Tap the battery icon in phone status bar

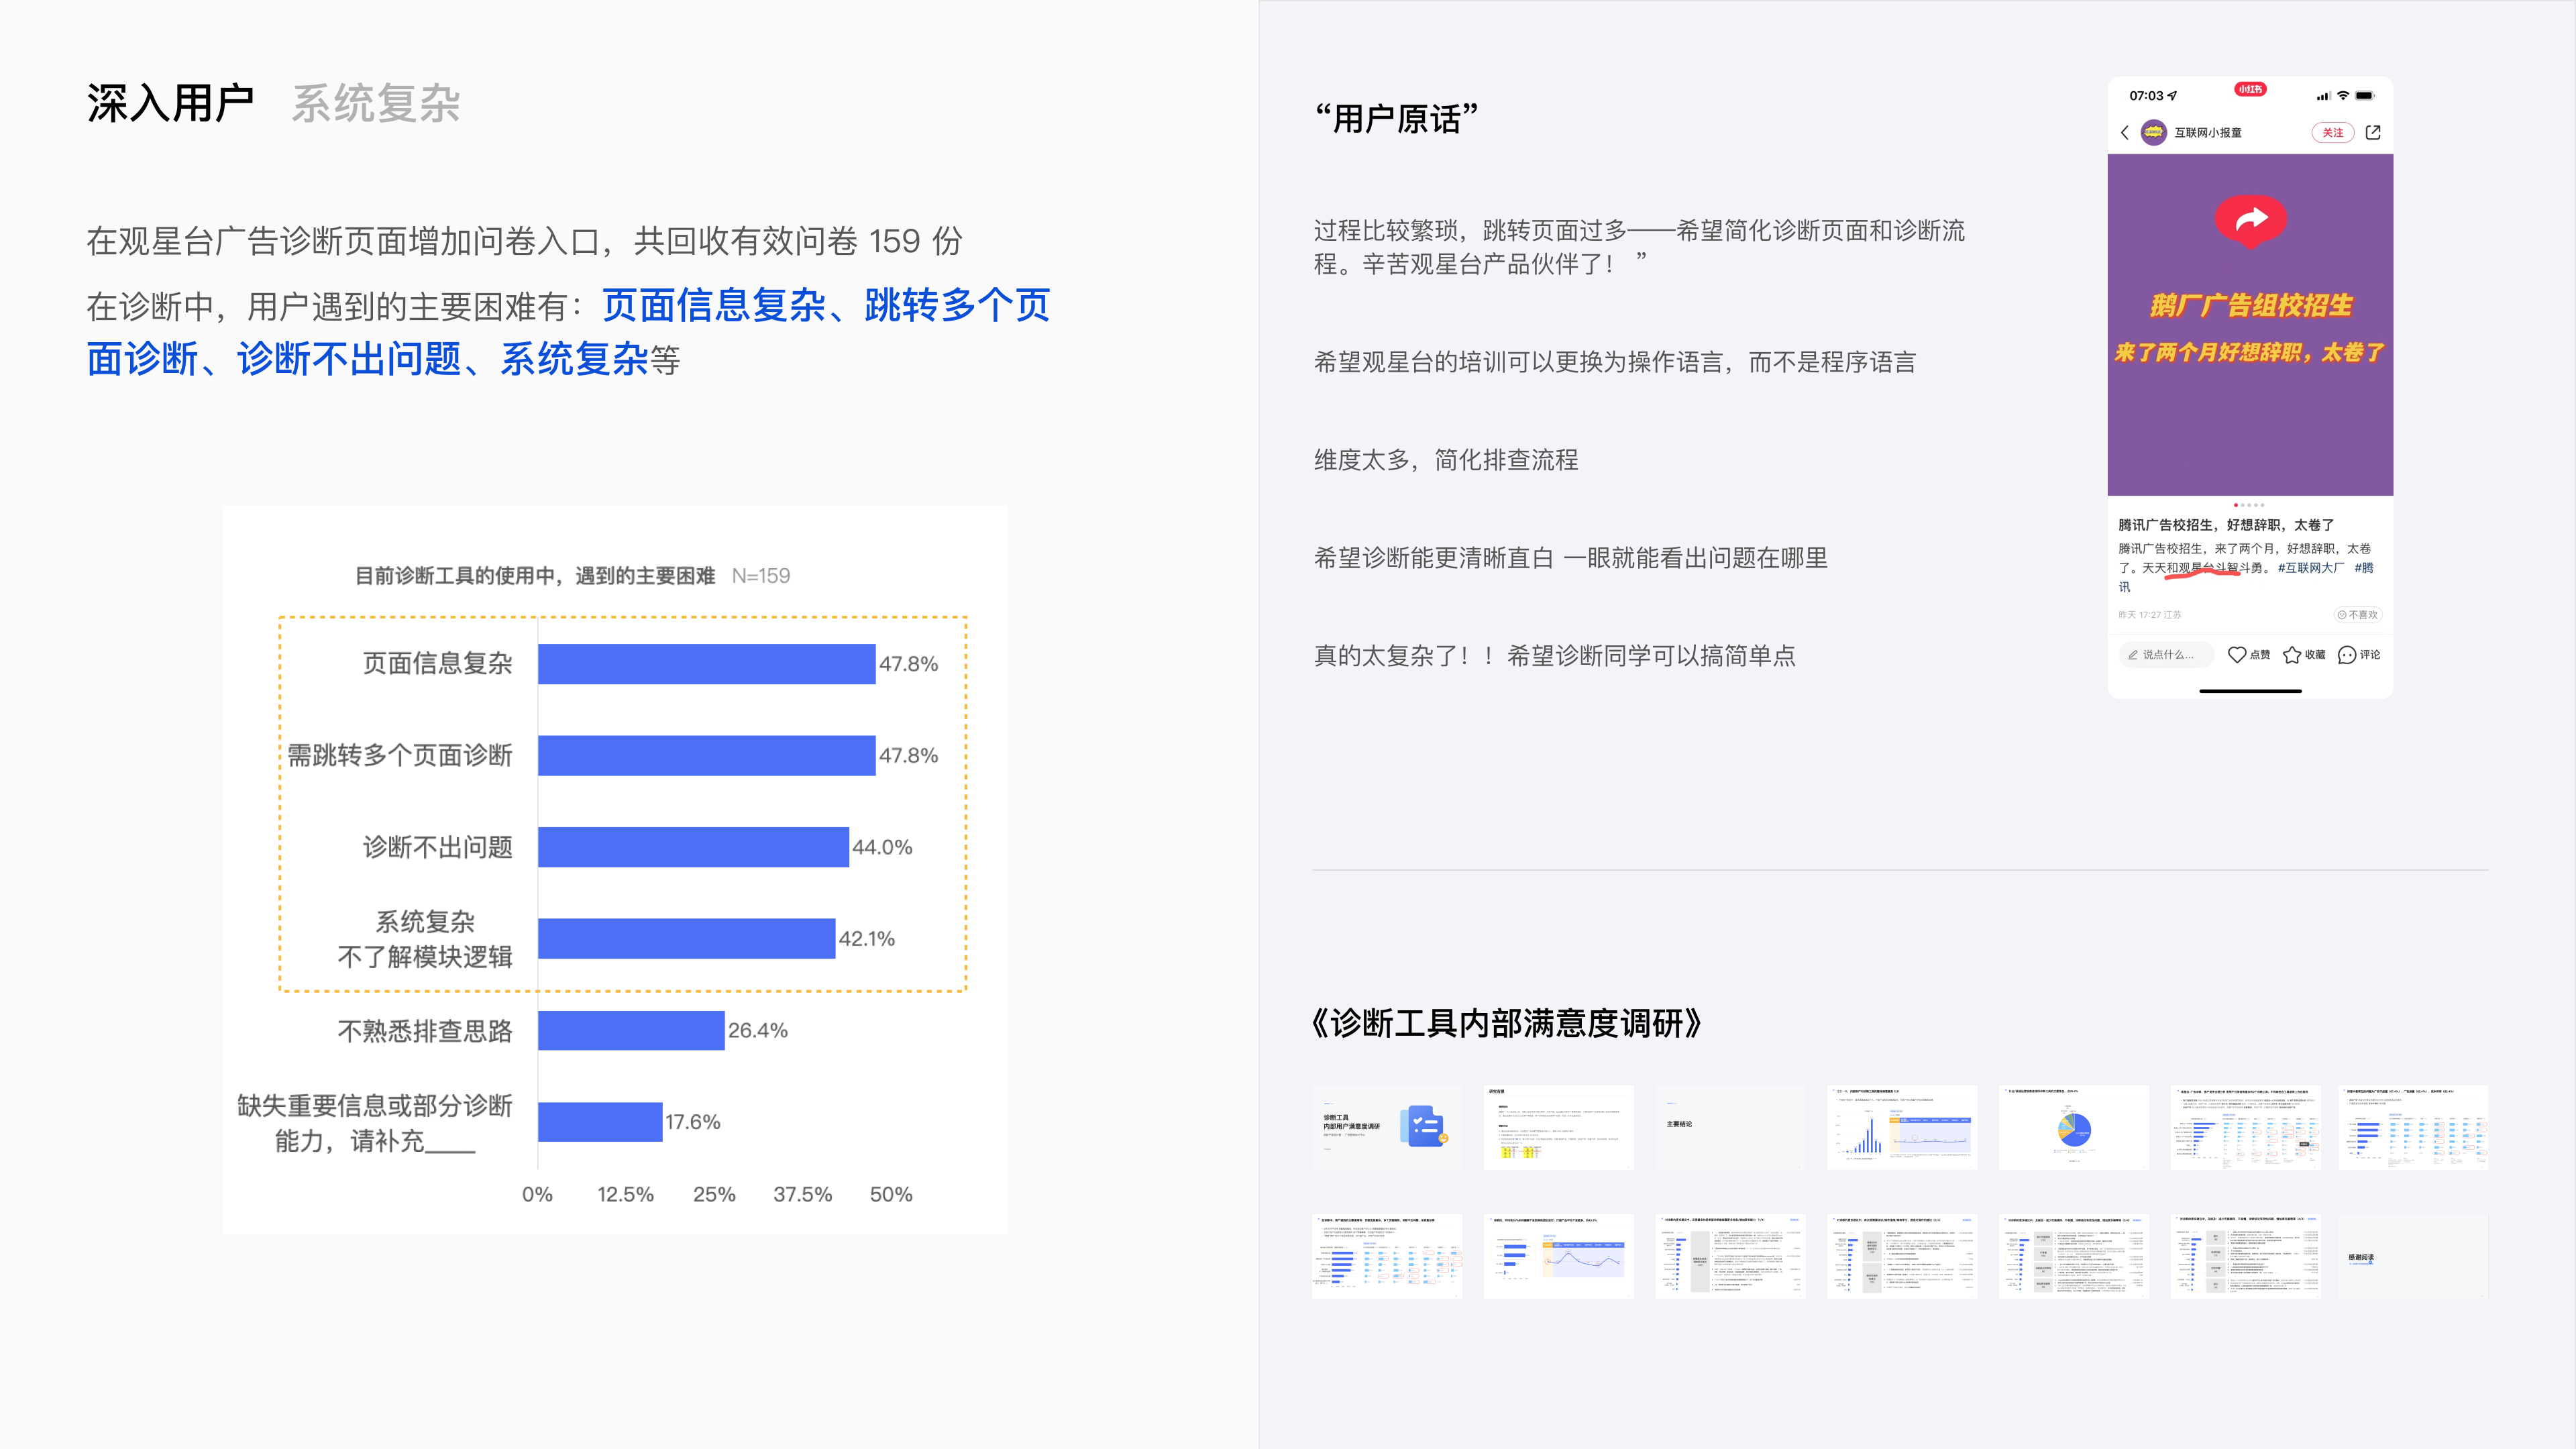pyautogui.click(x=2365, y=96)
